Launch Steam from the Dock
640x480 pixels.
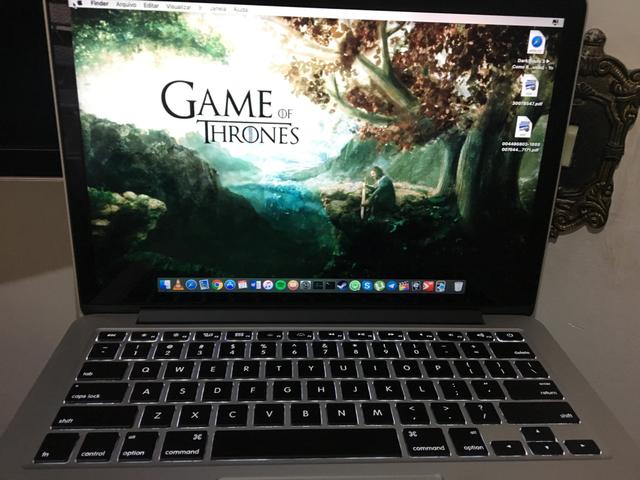342,285
